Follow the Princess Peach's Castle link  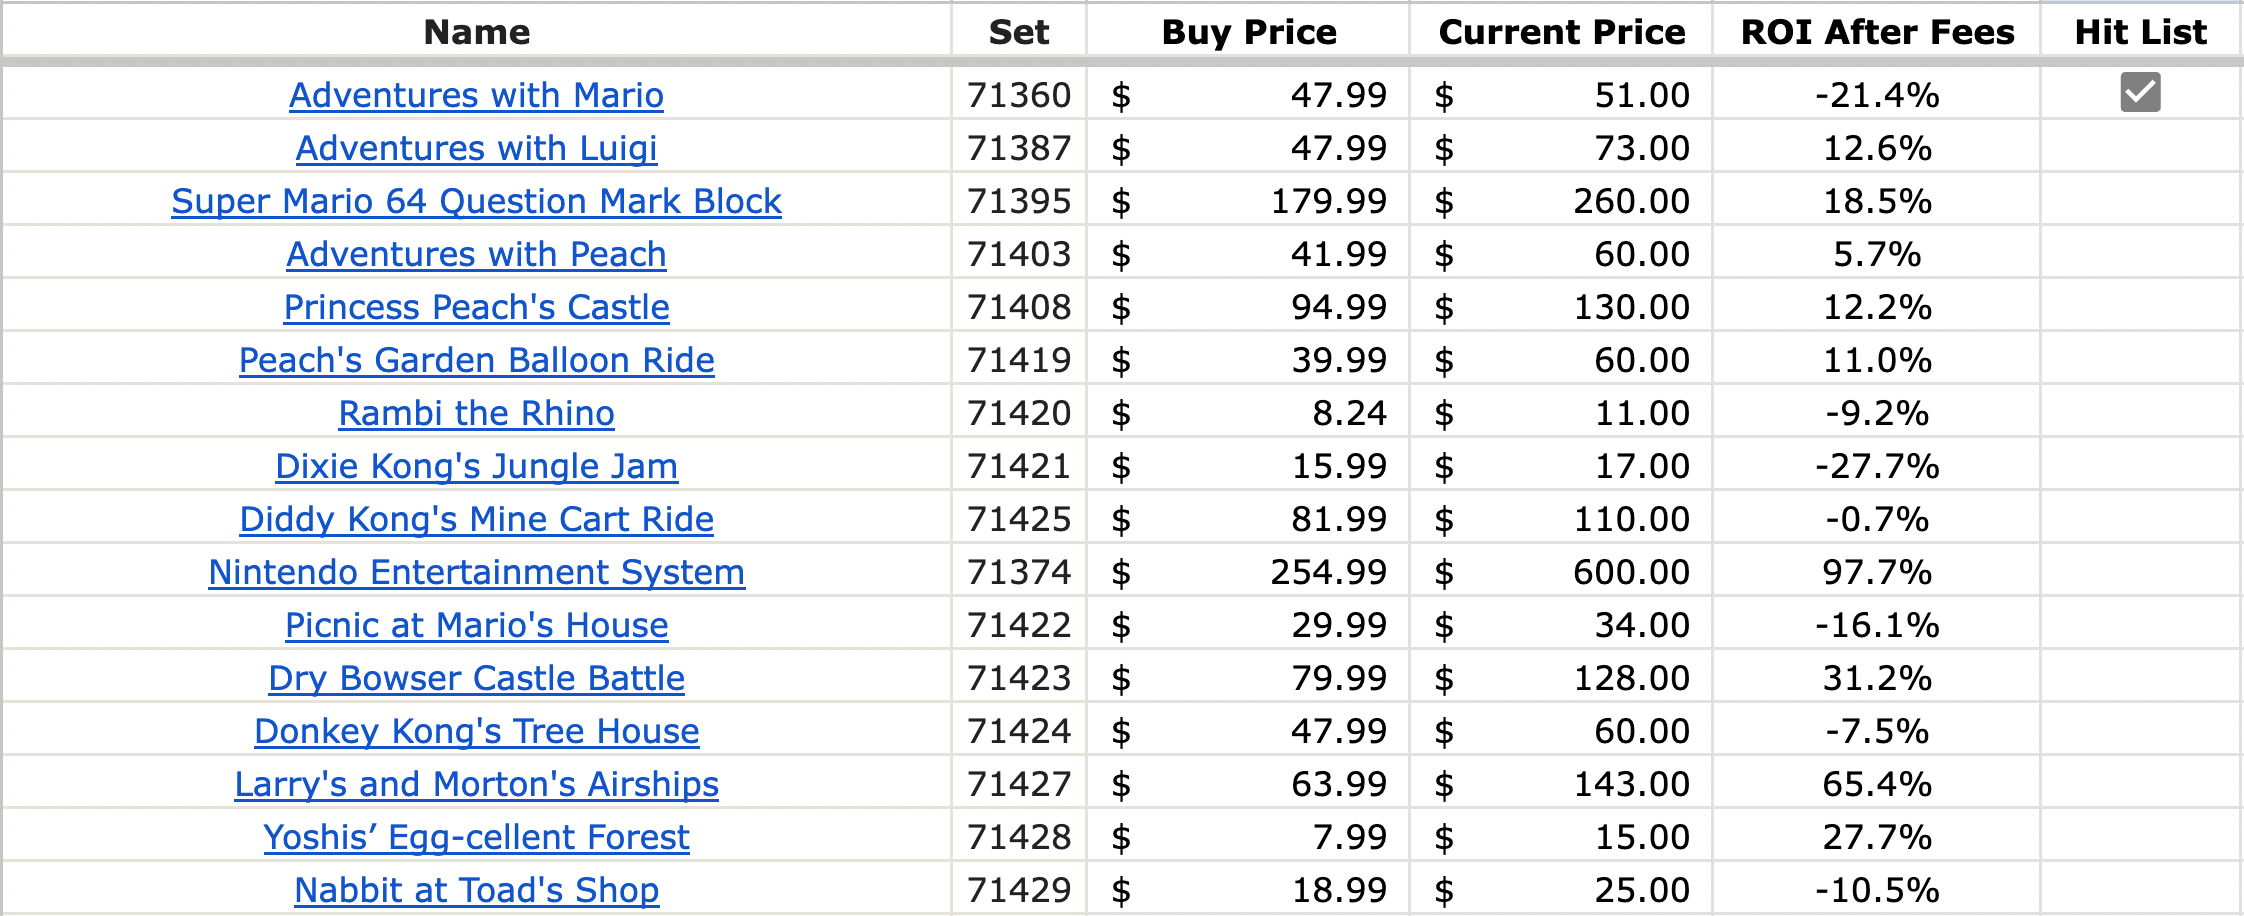click(x=476, y=307)
